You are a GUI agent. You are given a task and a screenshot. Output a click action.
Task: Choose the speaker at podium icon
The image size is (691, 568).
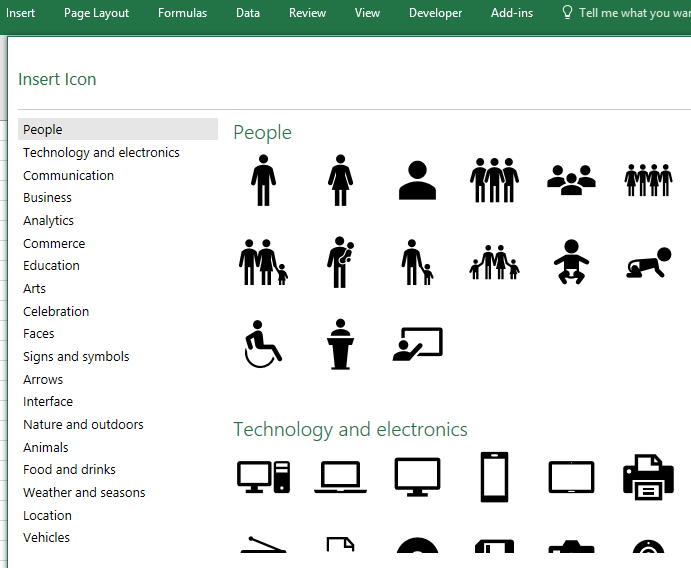coord(341,343)
